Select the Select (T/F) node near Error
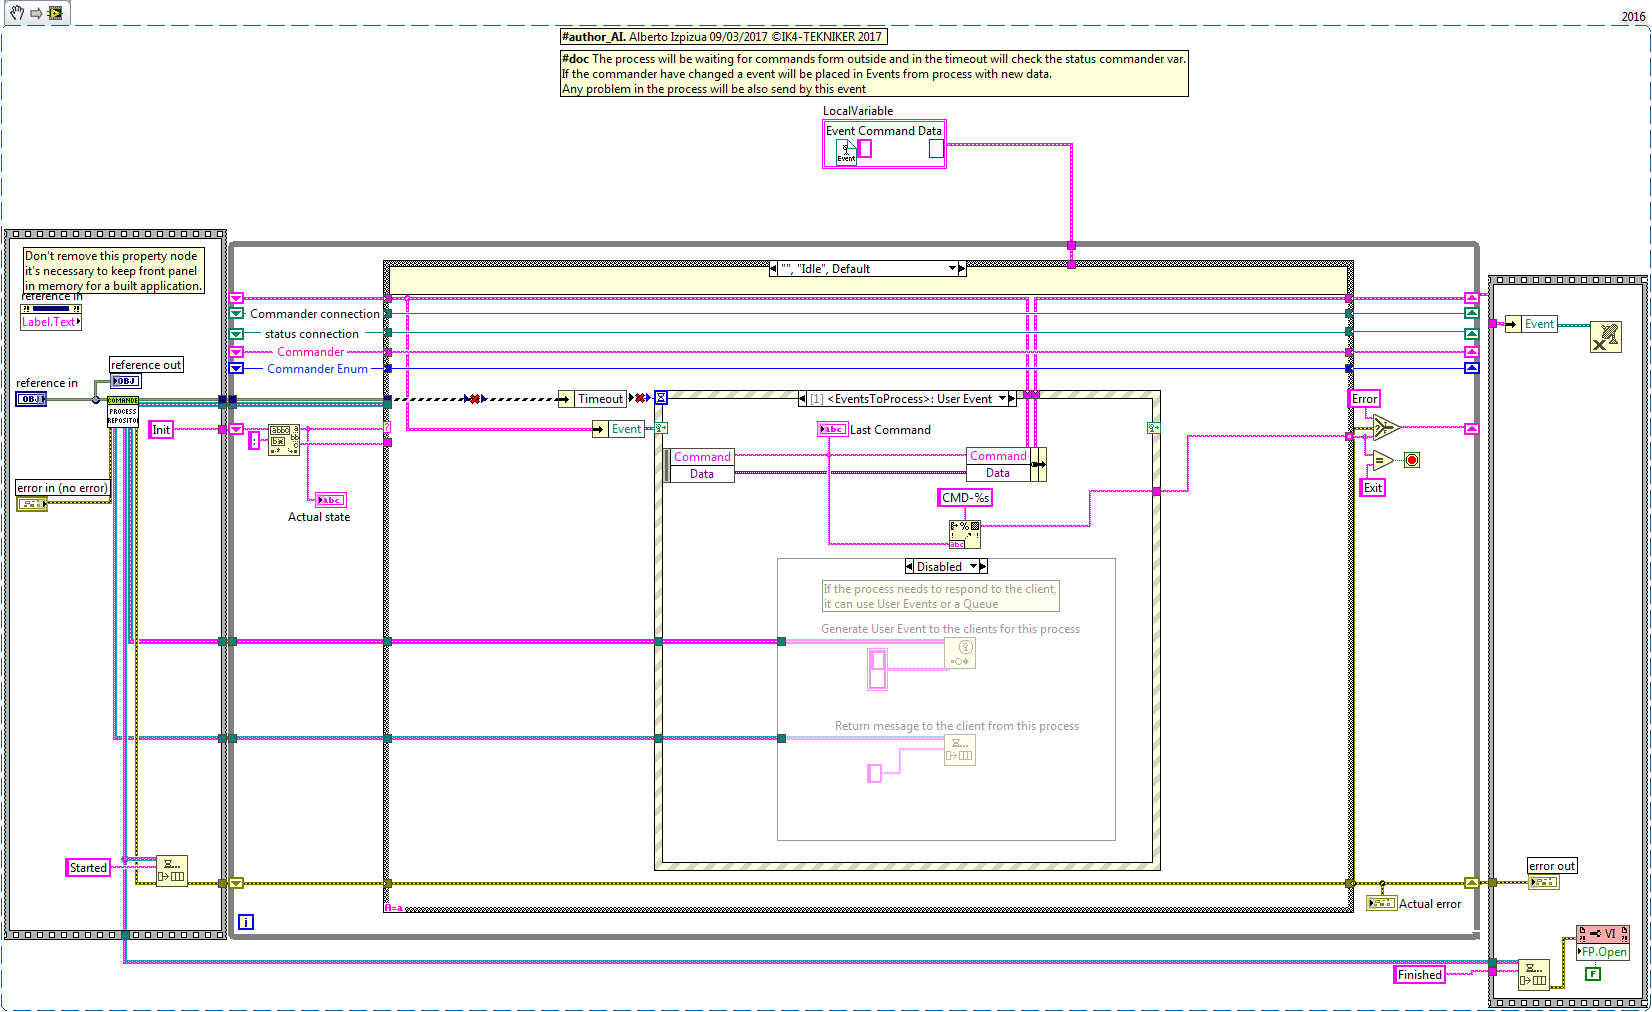1652x1012 pixels. 1386,428
